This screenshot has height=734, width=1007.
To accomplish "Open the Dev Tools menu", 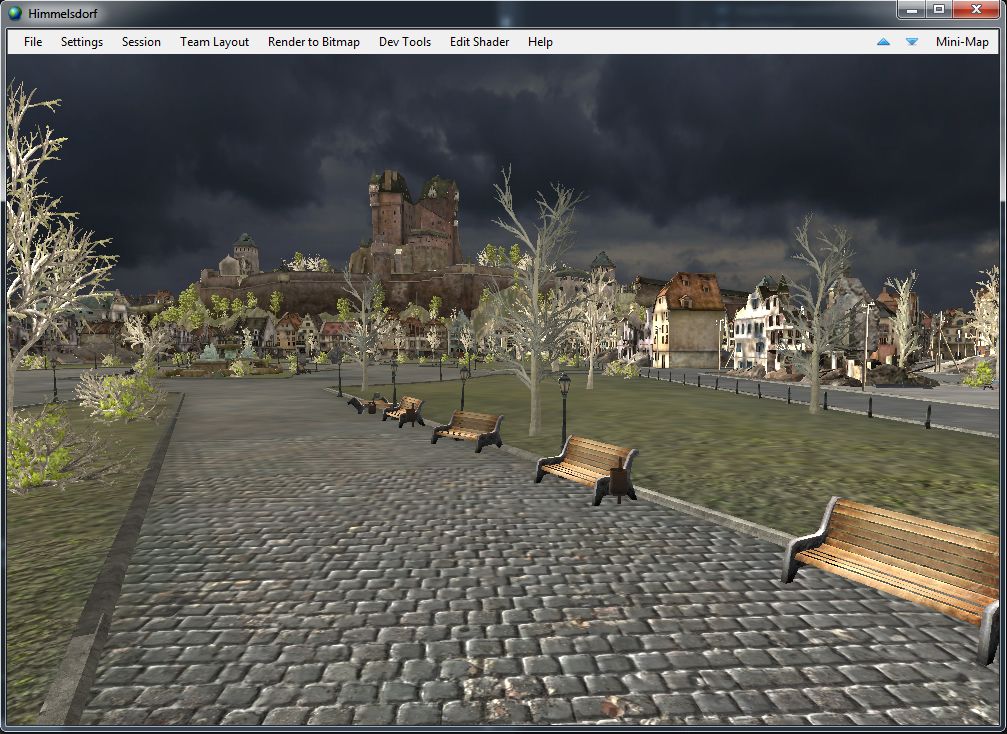I will tap(405, 42).
